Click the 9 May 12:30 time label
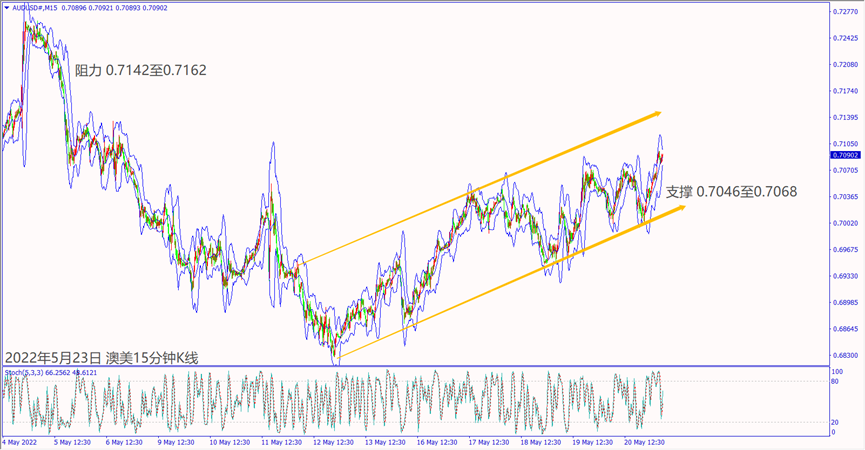The image size is (865, 450). pos(176,441)
